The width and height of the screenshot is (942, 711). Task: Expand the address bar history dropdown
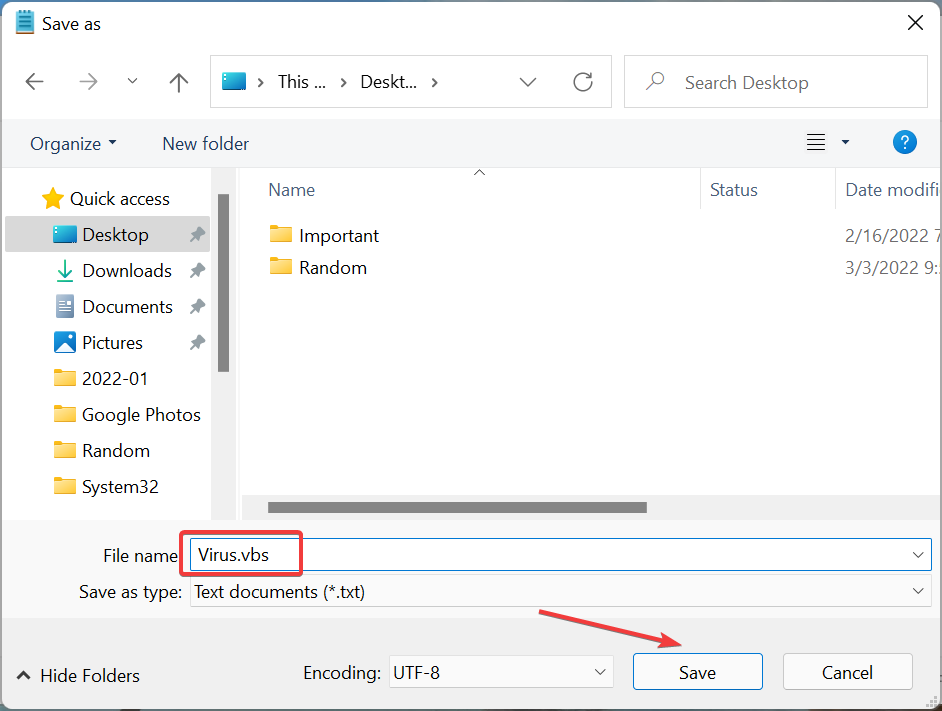(x=528, y=82)
